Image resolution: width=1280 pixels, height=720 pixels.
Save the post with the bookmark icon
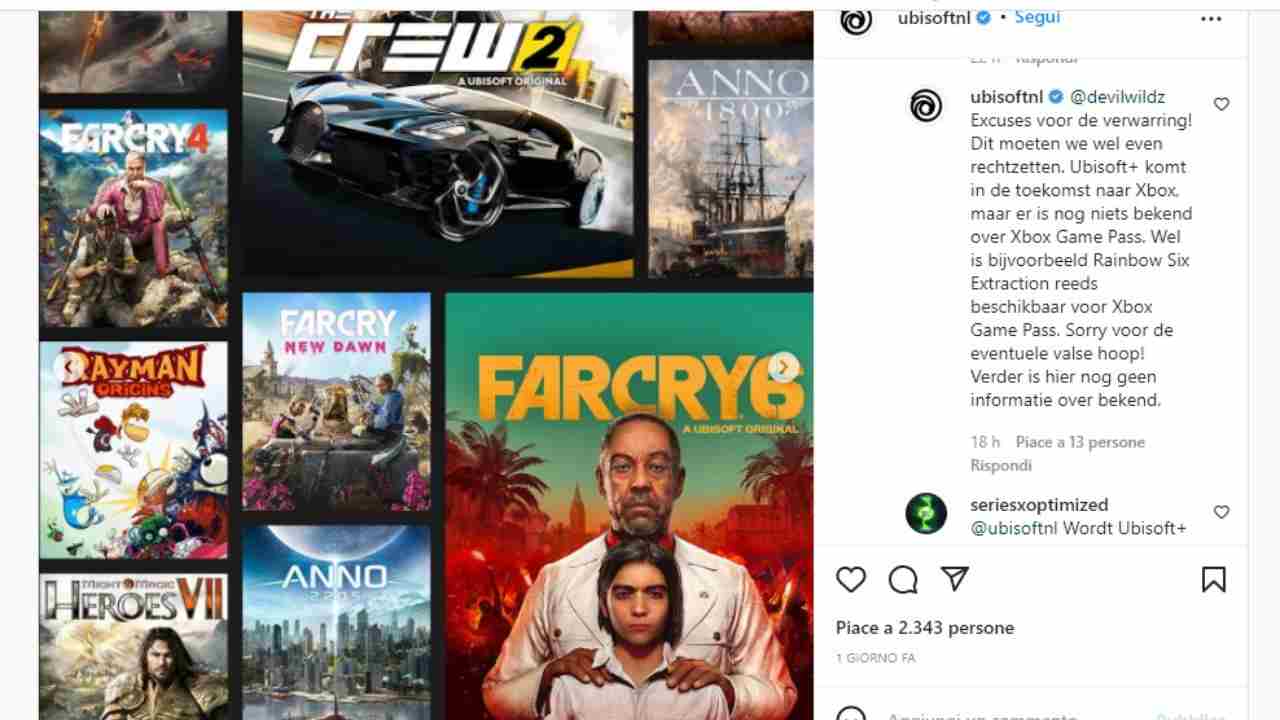(x=1213, y=579)
